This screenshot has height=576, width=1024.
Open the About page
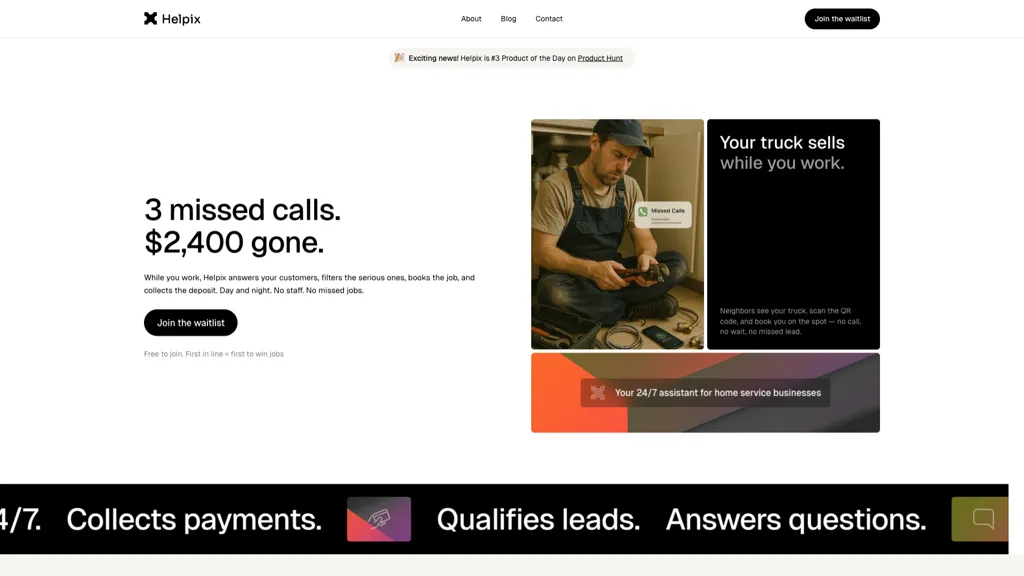[471, 19]
